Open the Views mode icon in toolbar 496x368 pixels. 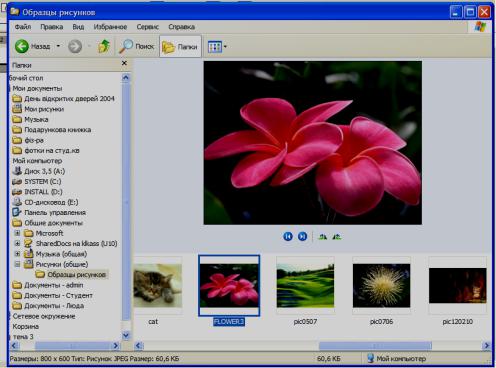(214, 47)
